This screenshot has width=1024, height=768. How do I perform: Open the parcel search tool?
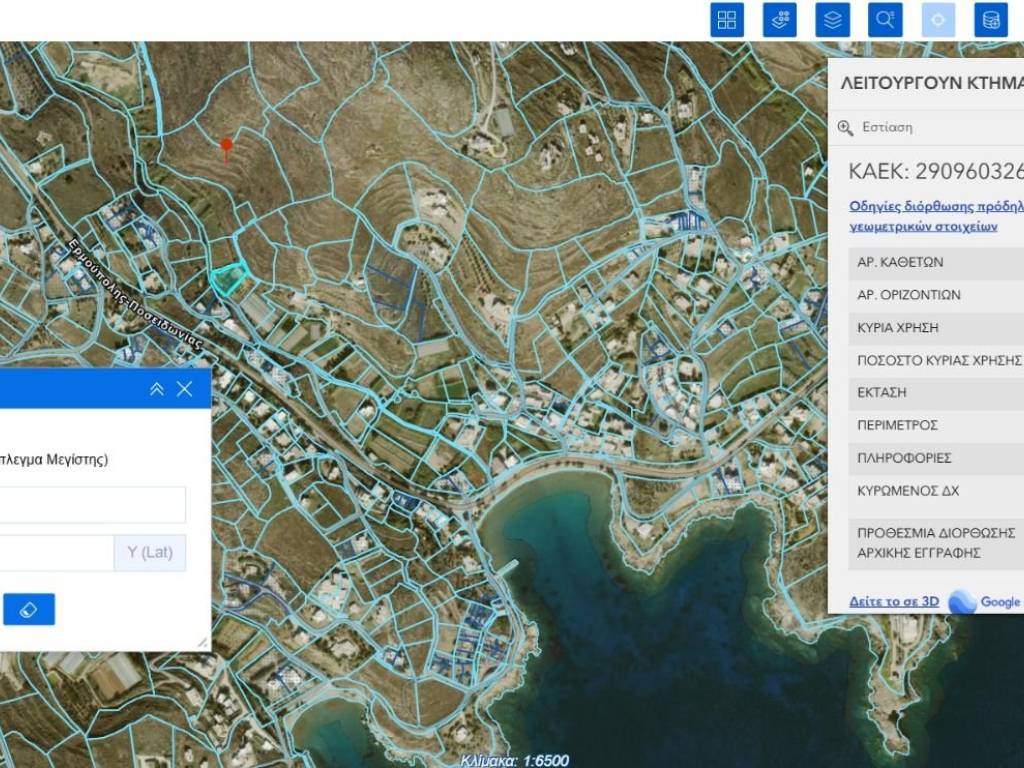click(885, 20)
